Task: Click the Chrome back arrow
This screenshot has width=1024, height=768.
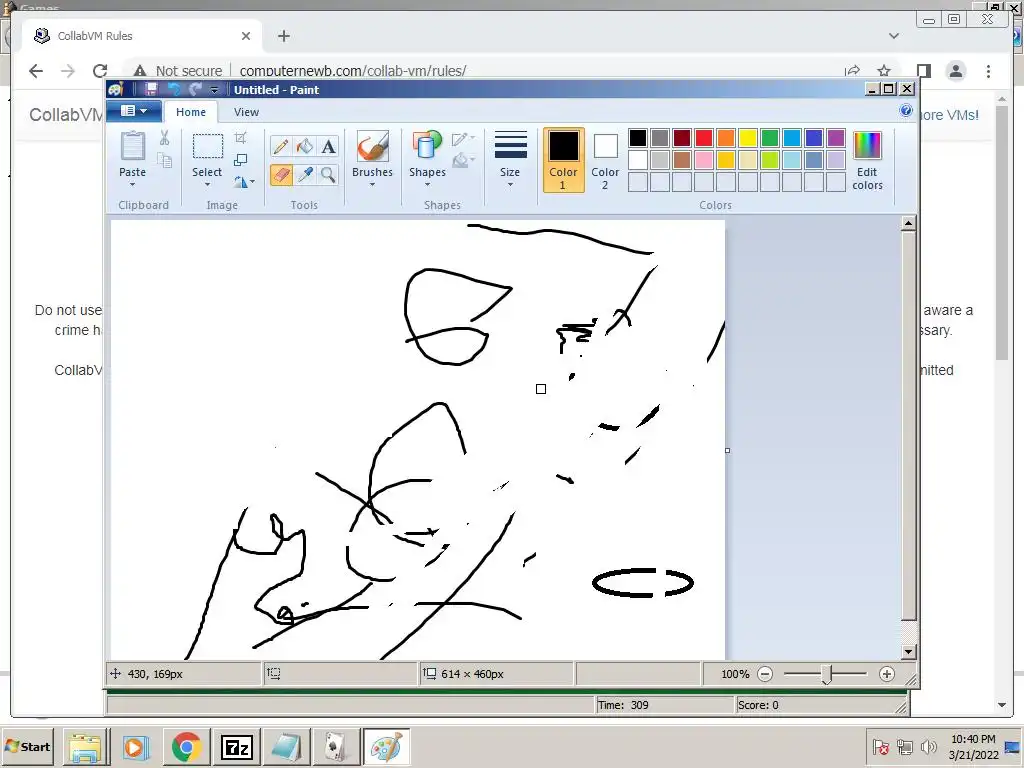Action: (36, 71)
